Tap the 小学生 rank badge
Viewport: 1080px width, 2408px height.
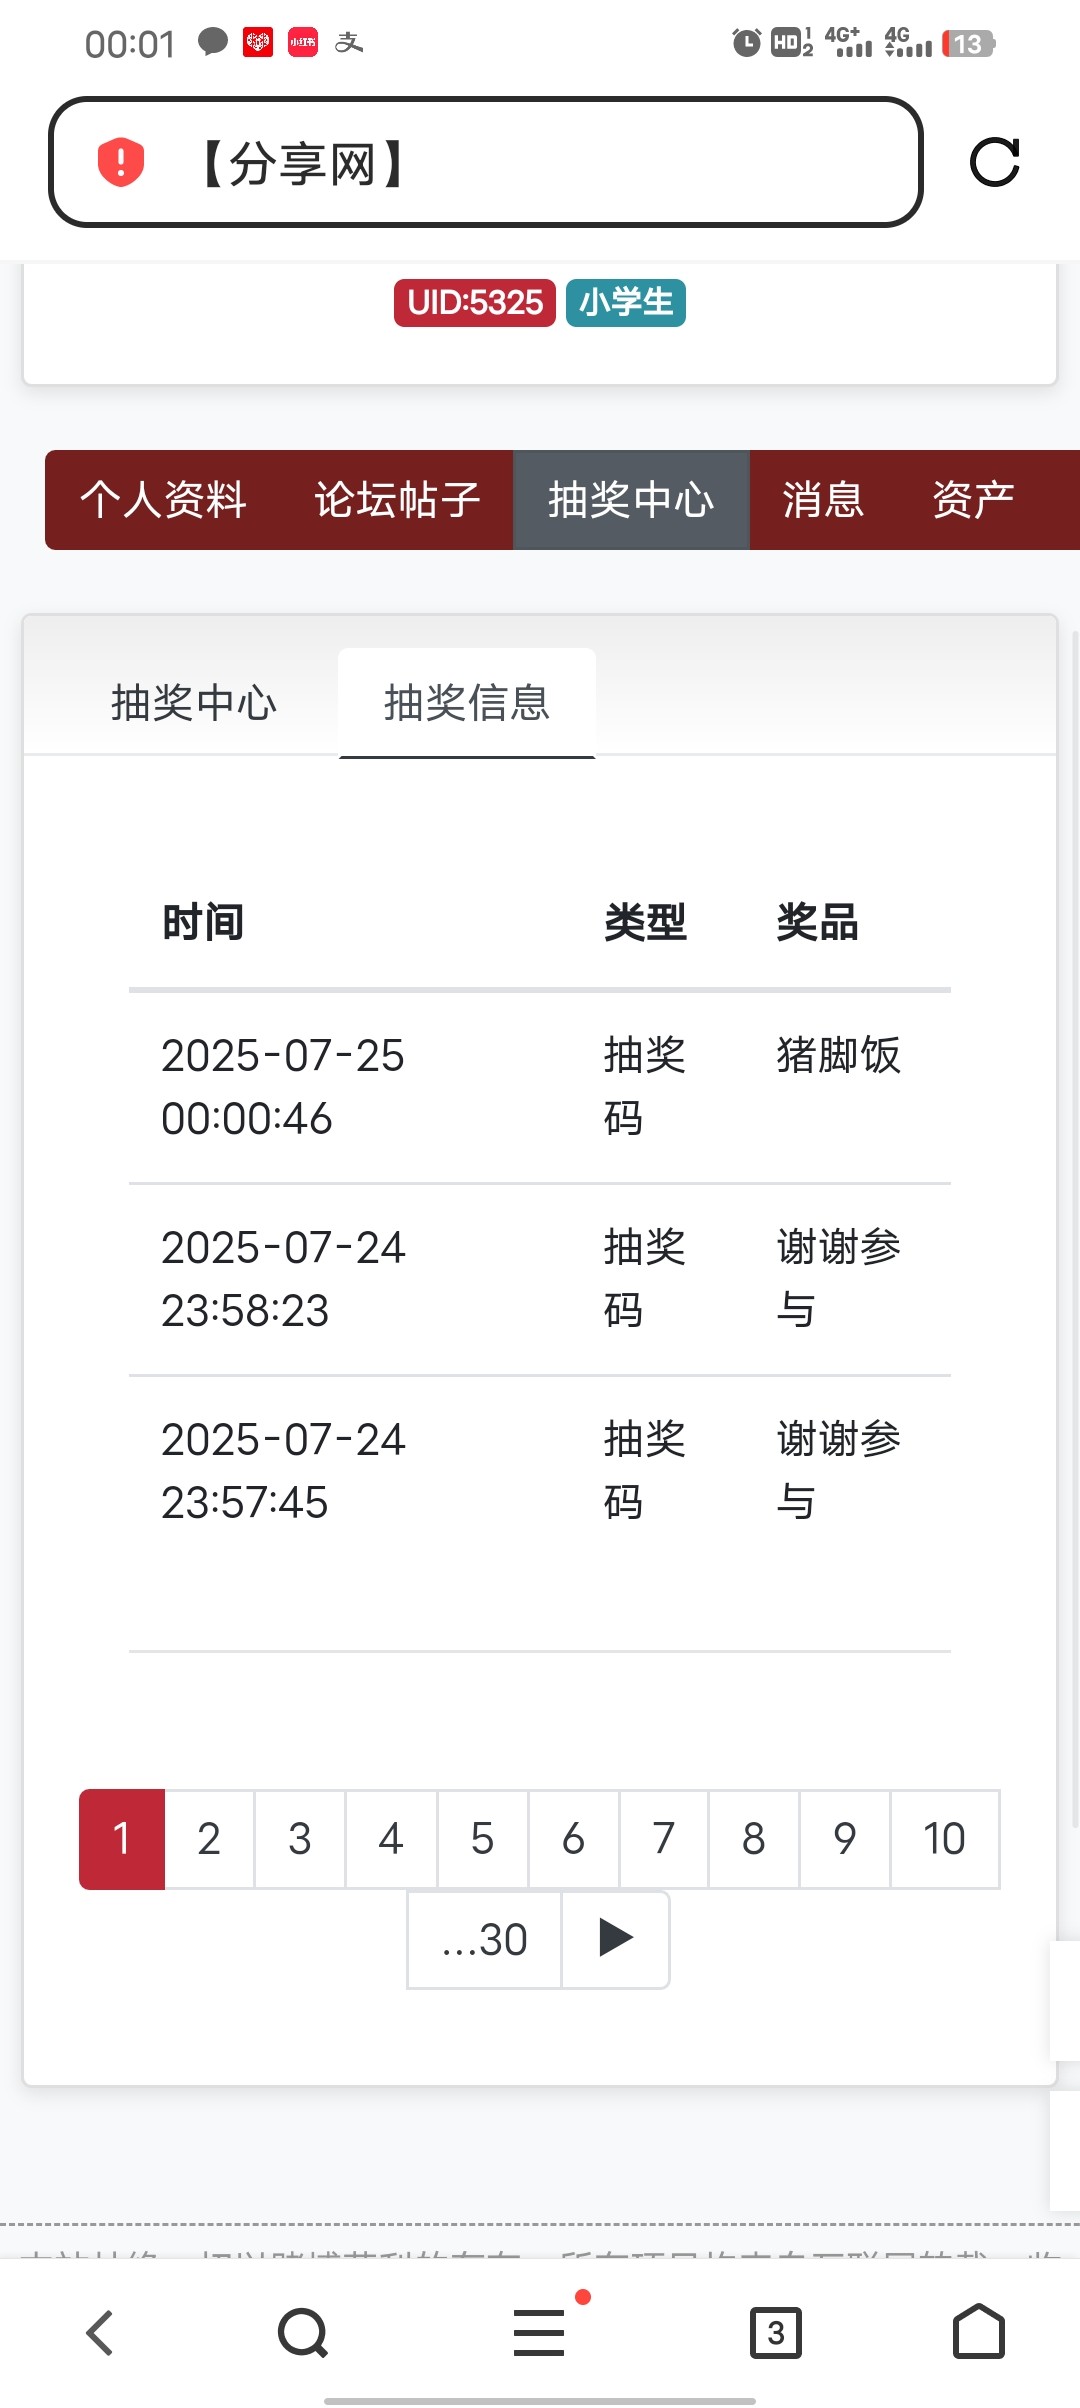(626, 302)
